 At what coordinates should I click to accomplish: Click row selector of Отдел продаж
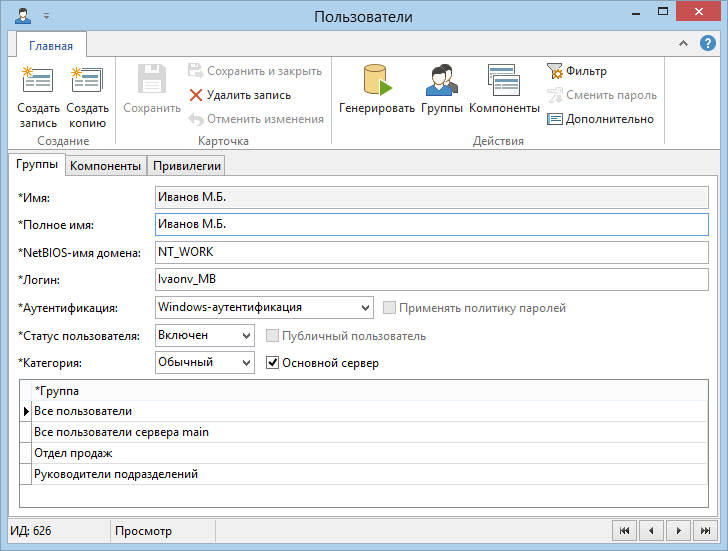pos(26,453)
